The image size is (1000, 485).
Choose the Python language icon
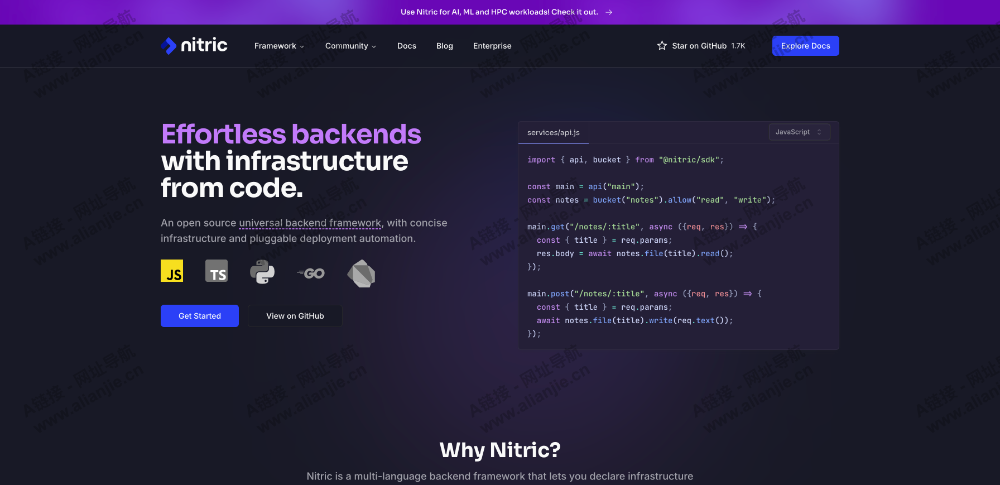coord(262,272)
